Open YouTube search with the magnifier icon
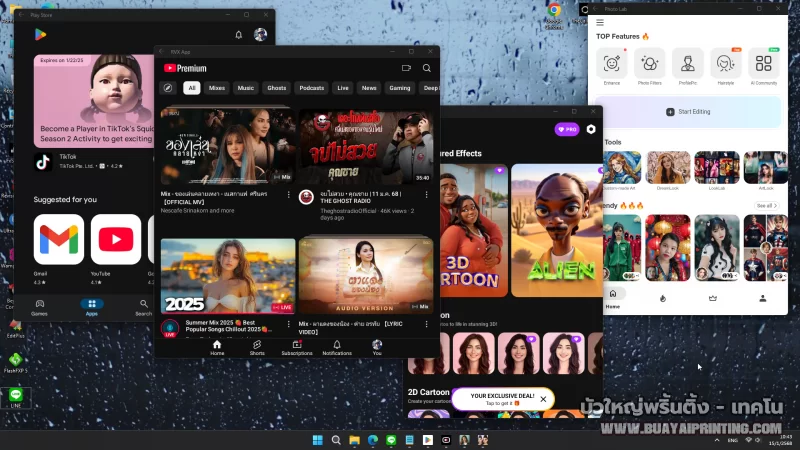 (427, 68)
